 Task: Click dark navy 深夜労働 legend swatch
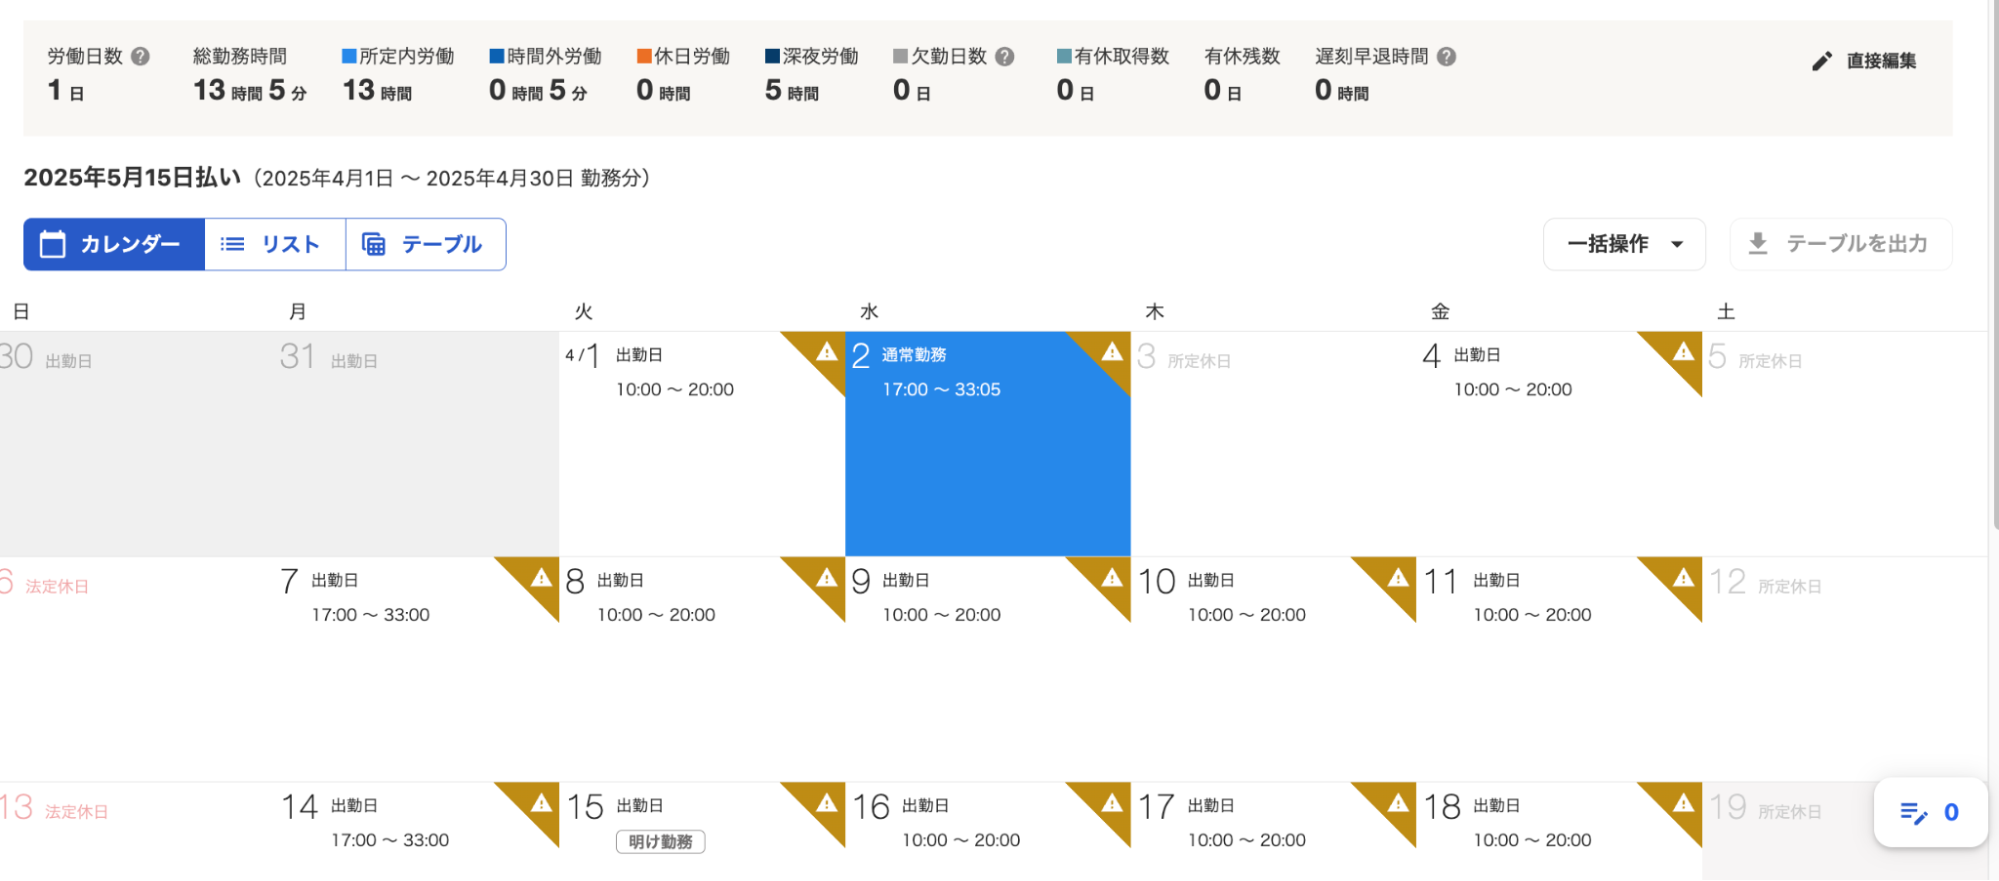click(772, 56)
